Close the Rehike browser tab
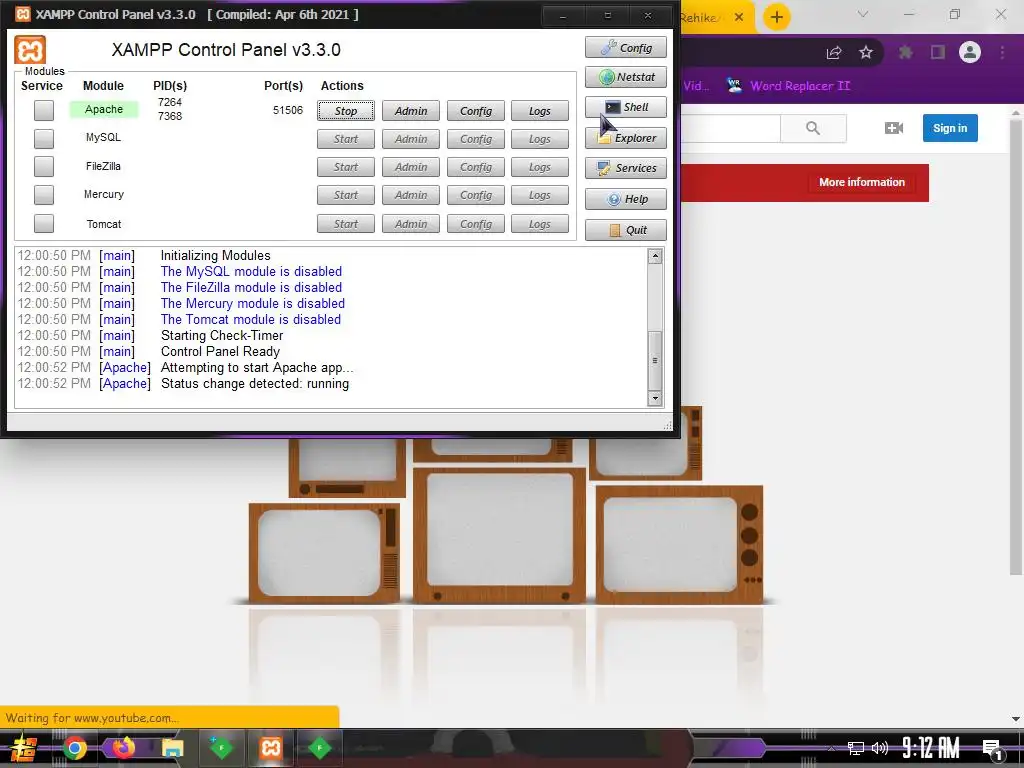The image size is (1024, 768). coord(739,18)
